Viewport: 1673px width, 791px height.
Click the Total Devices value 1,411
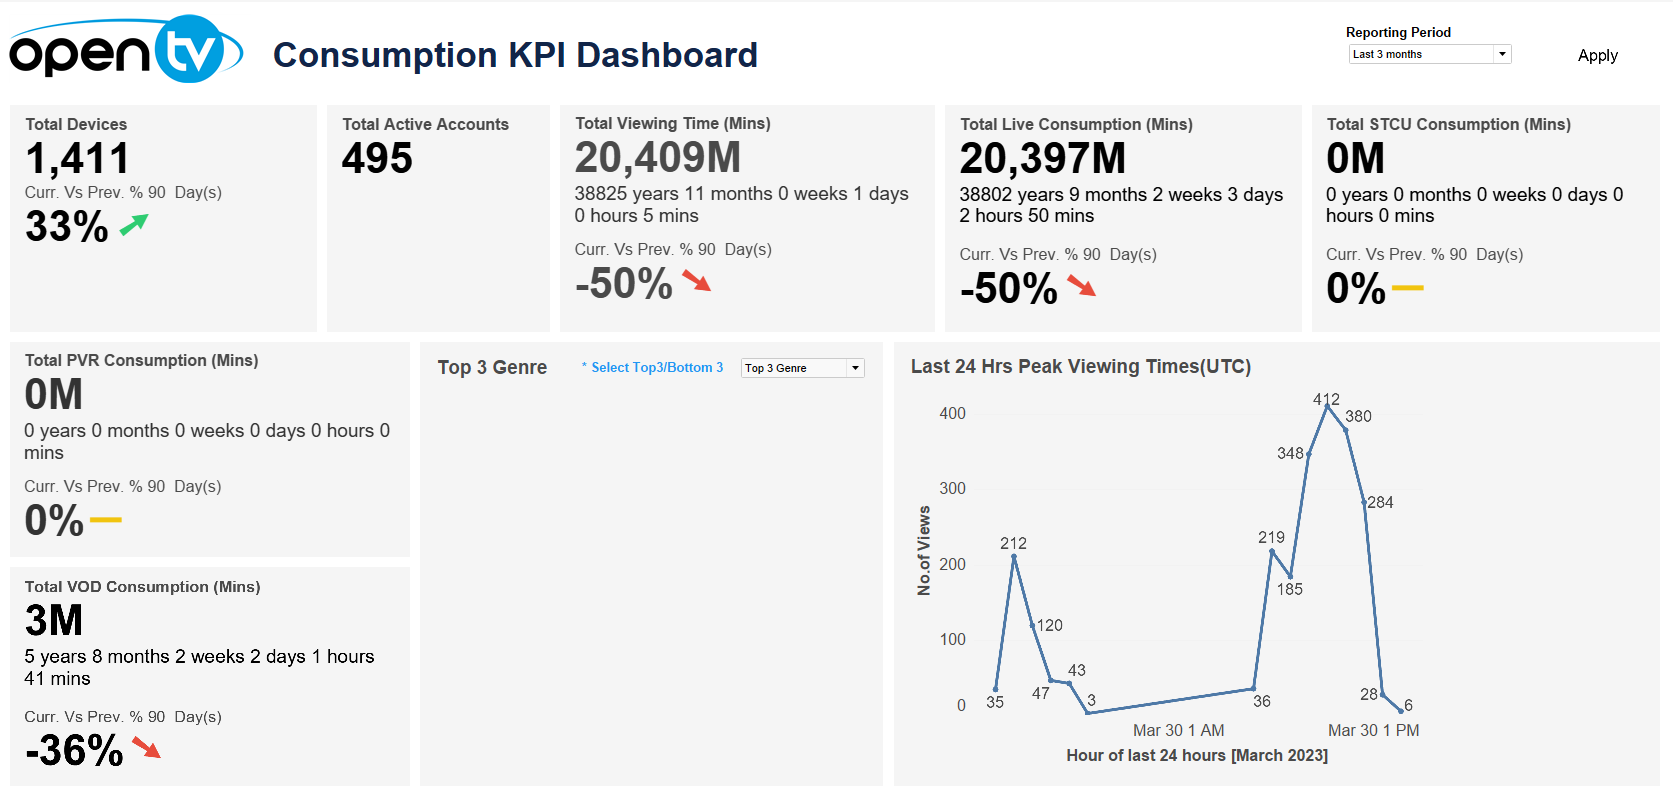[78, 158]
